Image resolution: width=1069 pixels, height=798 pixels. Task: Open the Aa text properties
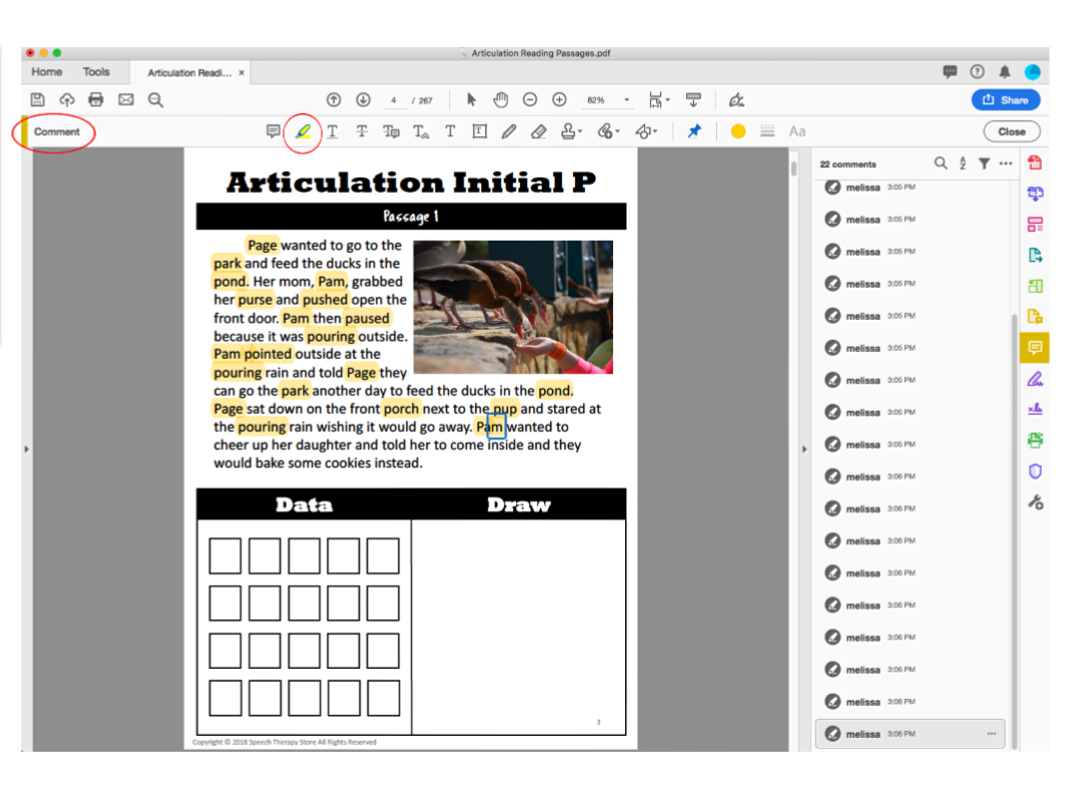click(797, 131)
